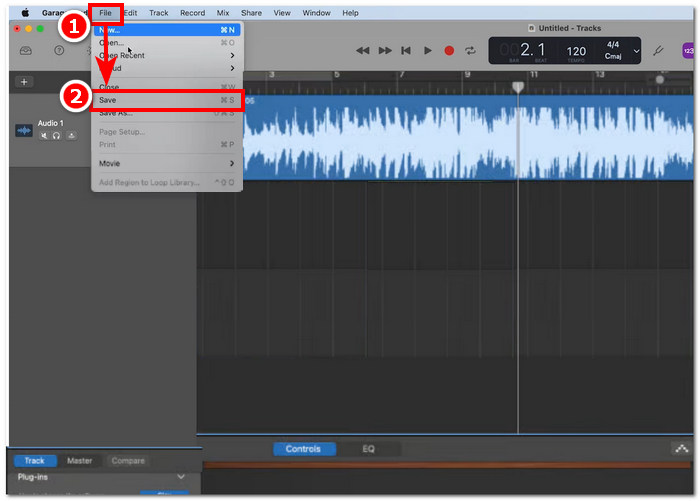Toggle the purple Count-in button
The height and width of the screenshot is (501, 700).
pos(688,50)
